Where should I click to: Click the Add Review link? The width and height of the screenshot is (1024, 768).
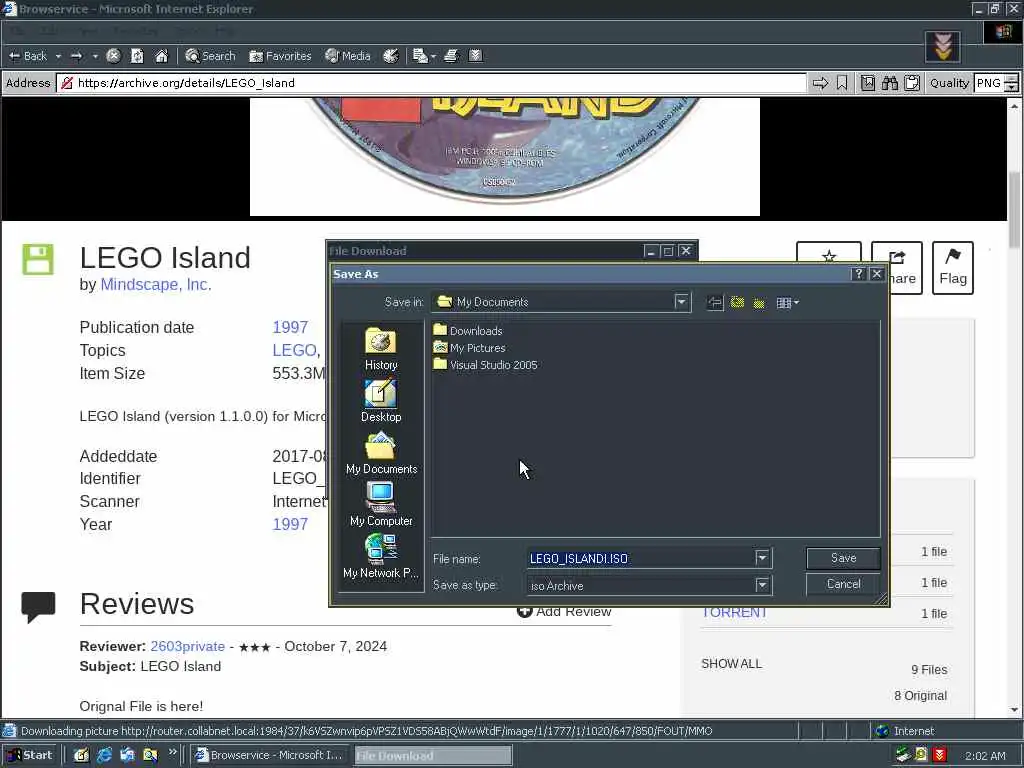coord(564,612)
